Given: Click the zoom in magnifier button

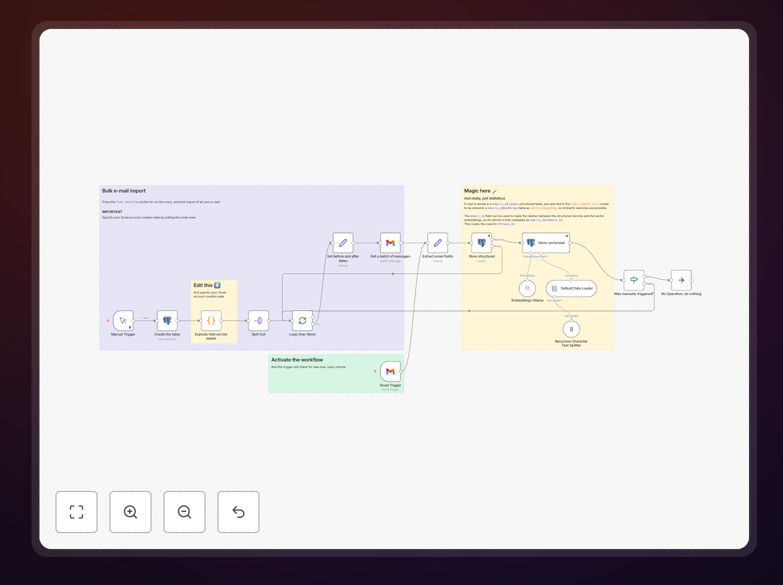Looking at the screenshot, I should click(x=130, y=512).
